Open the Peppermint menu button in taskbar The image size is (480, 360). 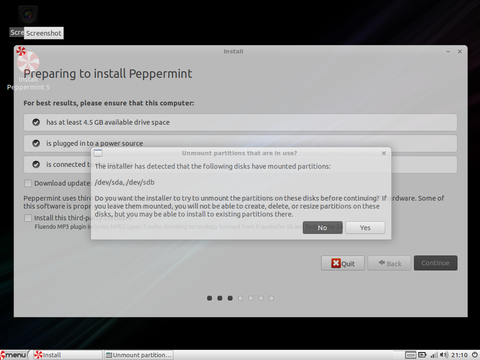(13, 355)
